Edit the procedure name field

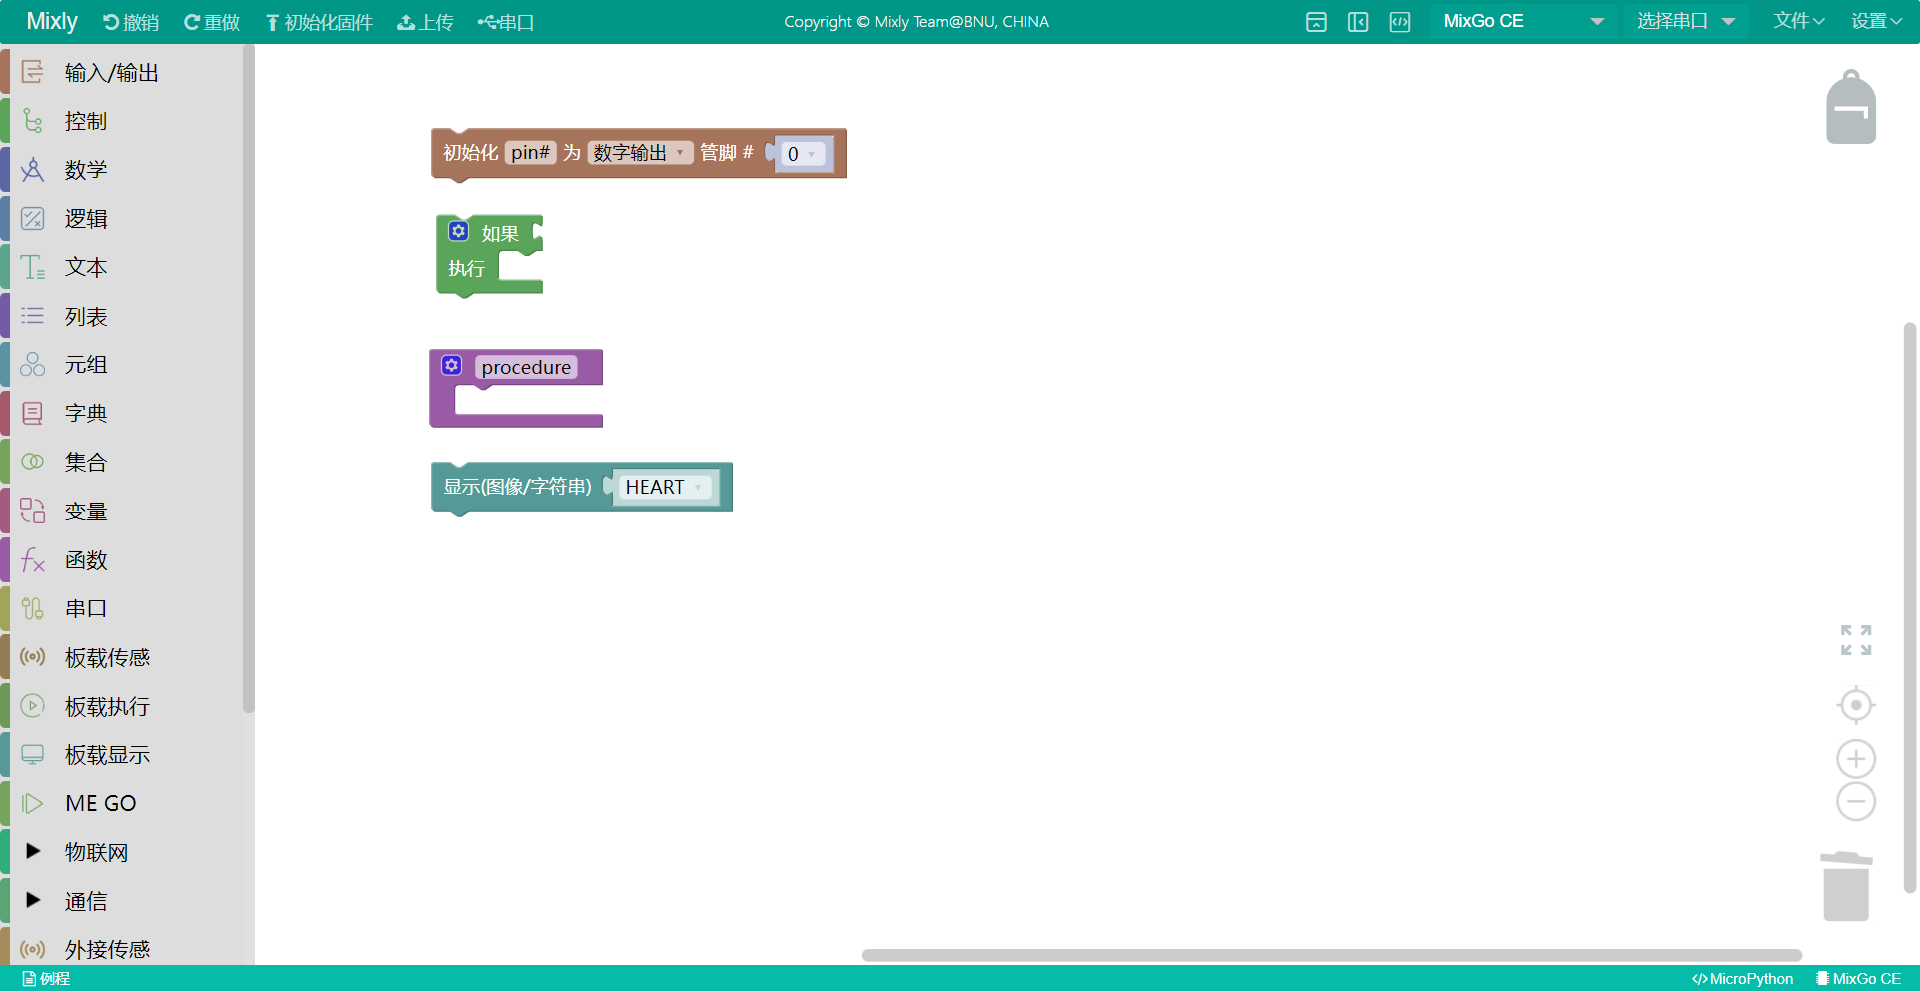point(526,367)
